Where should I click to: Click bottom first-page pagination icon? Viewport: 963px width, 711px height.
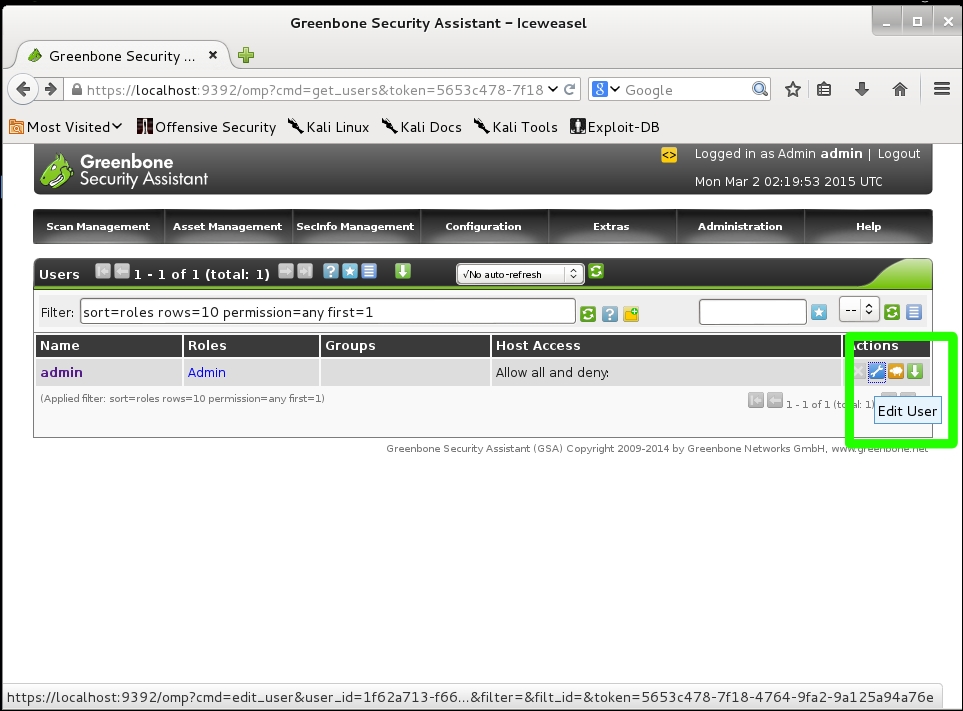pos(755,400)
